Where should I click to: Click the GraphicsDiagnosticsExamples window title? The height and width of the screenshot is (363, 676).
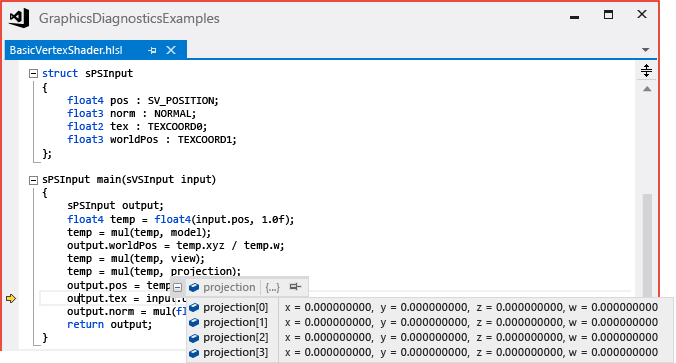click(129, 19)
